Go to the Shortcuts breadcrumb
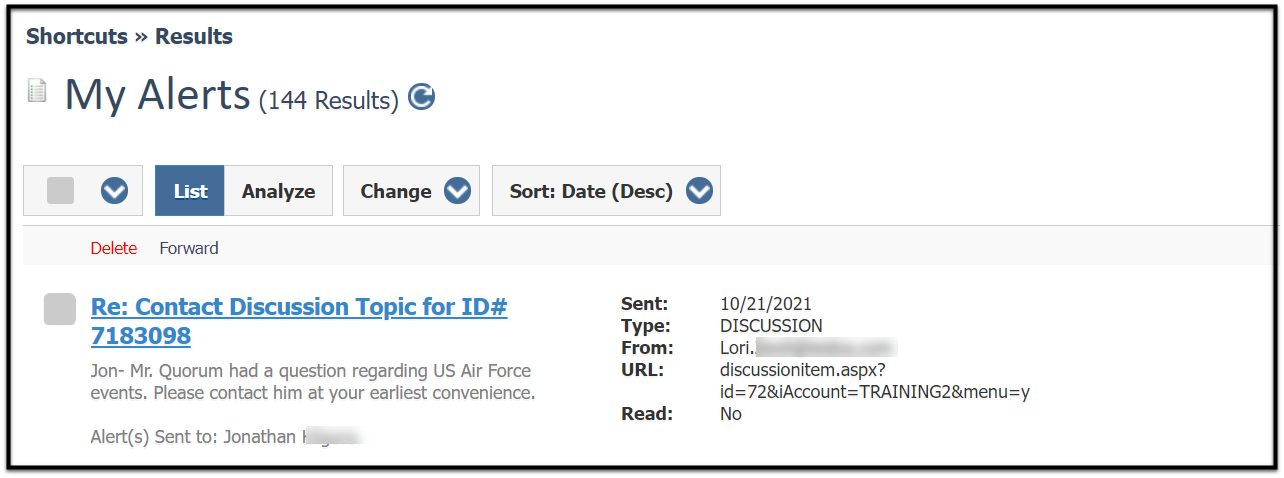 point(77,37)
